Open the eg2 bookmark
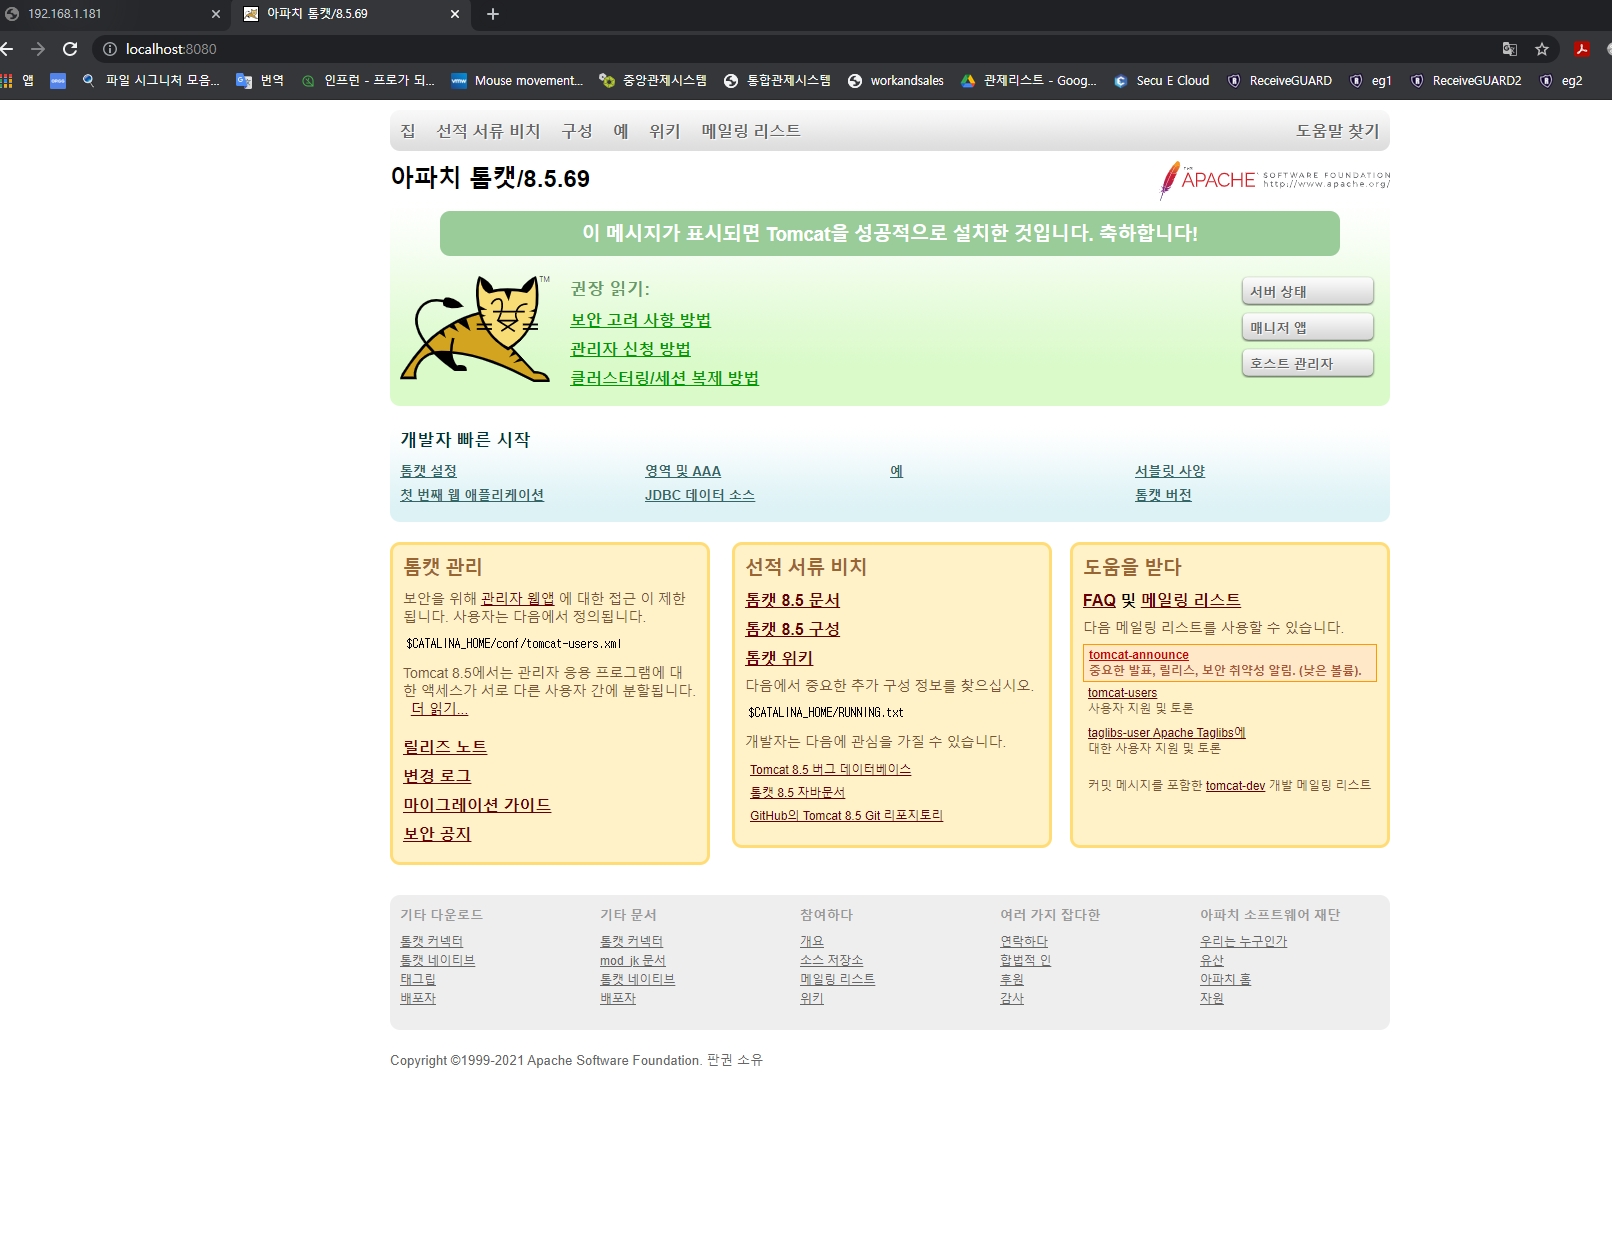 [x=1560, y=81]
